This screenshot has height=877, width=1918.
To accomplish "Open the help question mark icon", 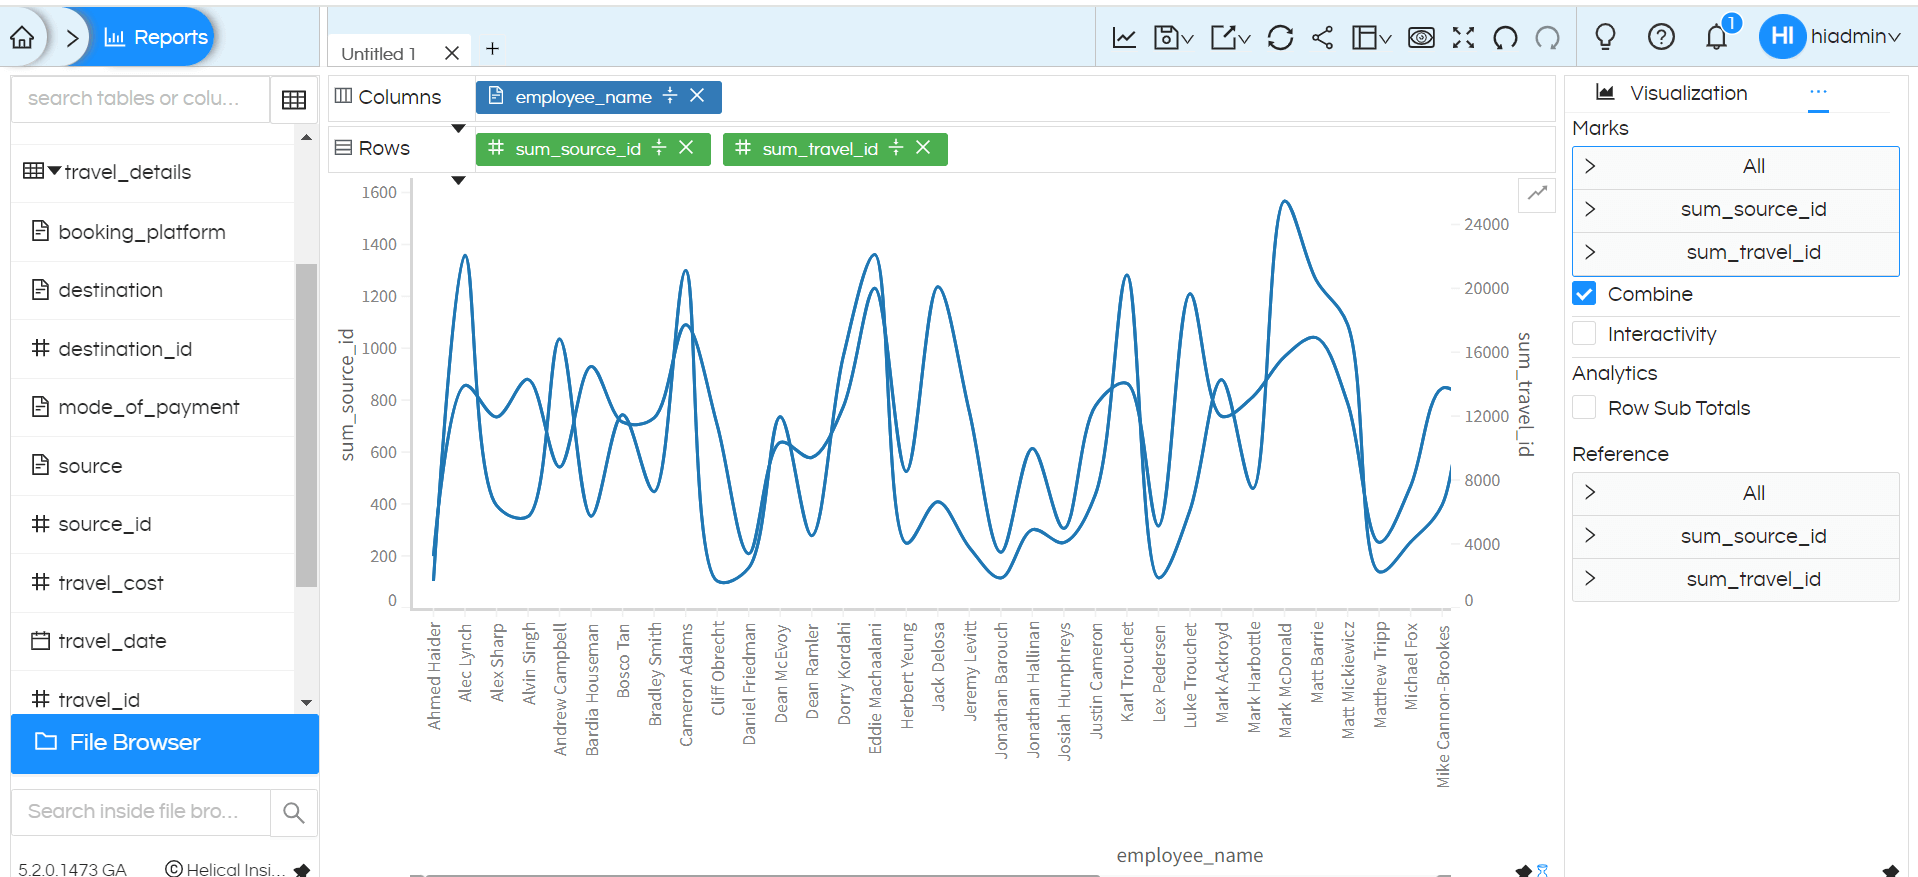I will pyautogui.click(x=1661, y=37).
